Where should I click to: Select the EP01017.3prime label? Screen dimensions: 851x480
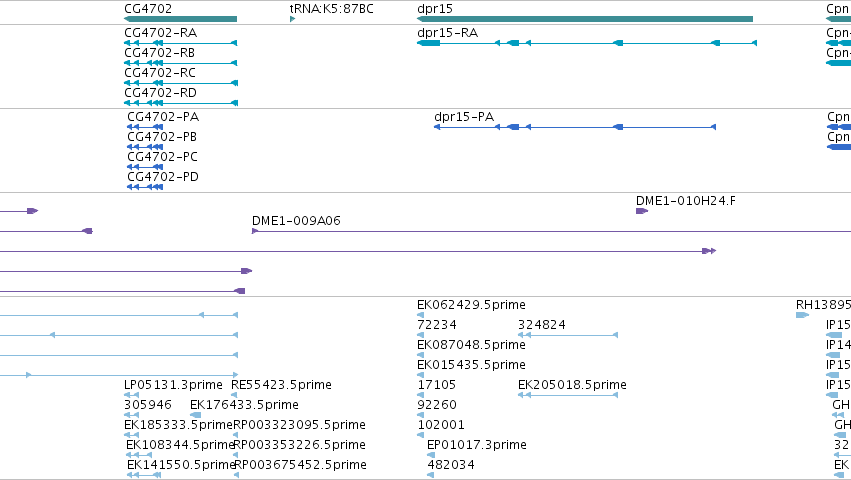[477, 445]
